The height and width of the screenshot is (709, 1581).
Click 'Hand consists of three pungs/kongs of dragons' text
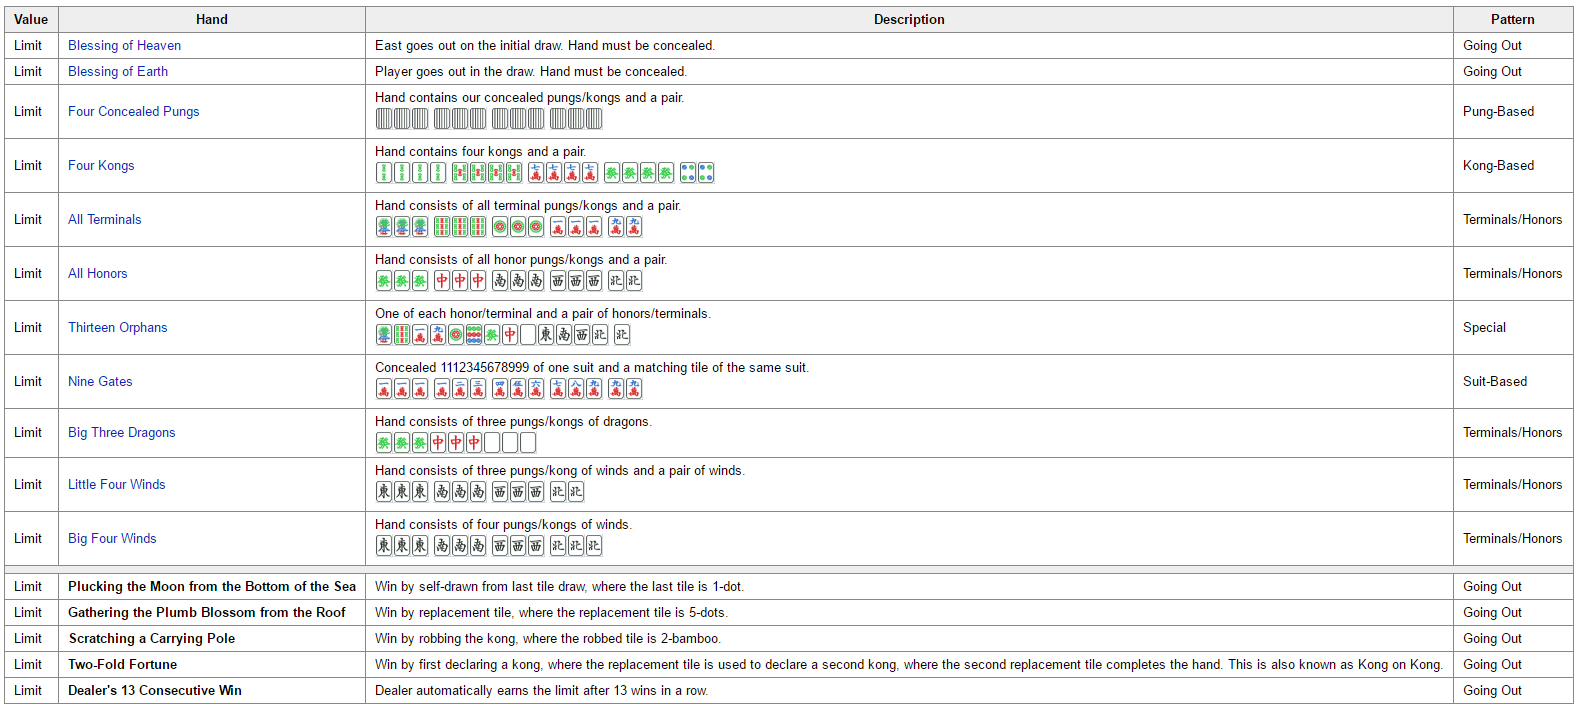pyautogui.click(x=513, y=421)
